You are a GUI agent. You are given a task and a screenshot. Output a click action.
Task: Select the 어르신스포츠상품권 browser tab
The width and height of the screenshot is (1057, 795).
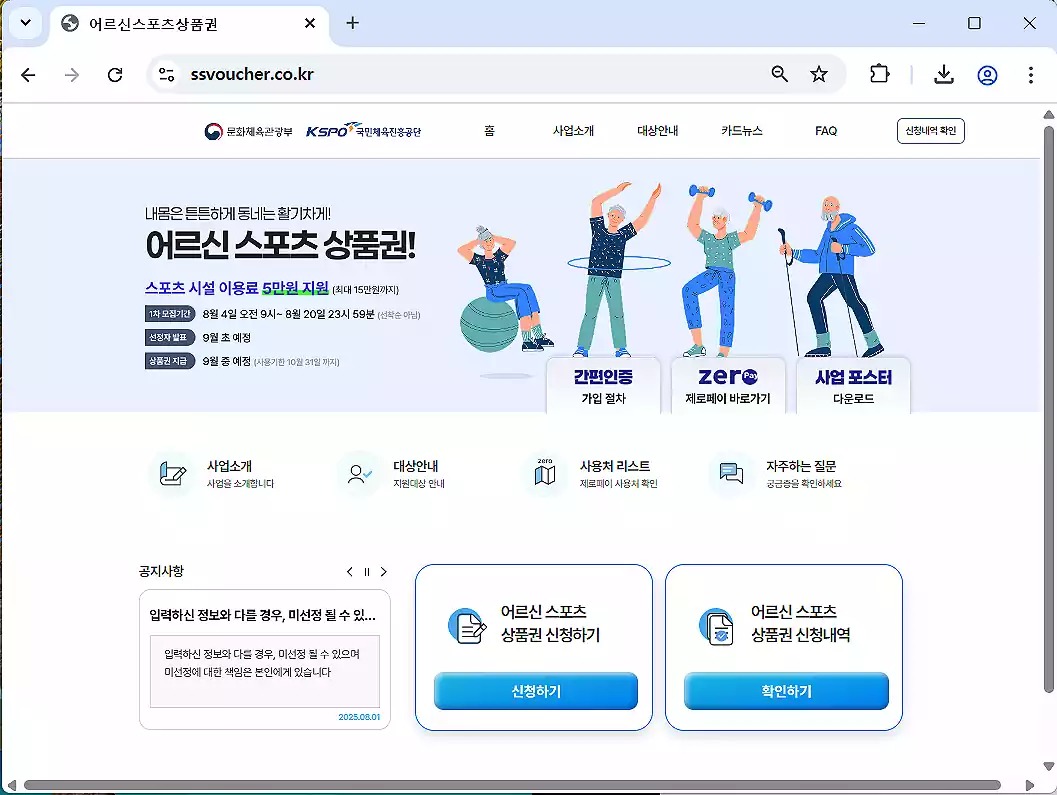[x=160, y=23]
